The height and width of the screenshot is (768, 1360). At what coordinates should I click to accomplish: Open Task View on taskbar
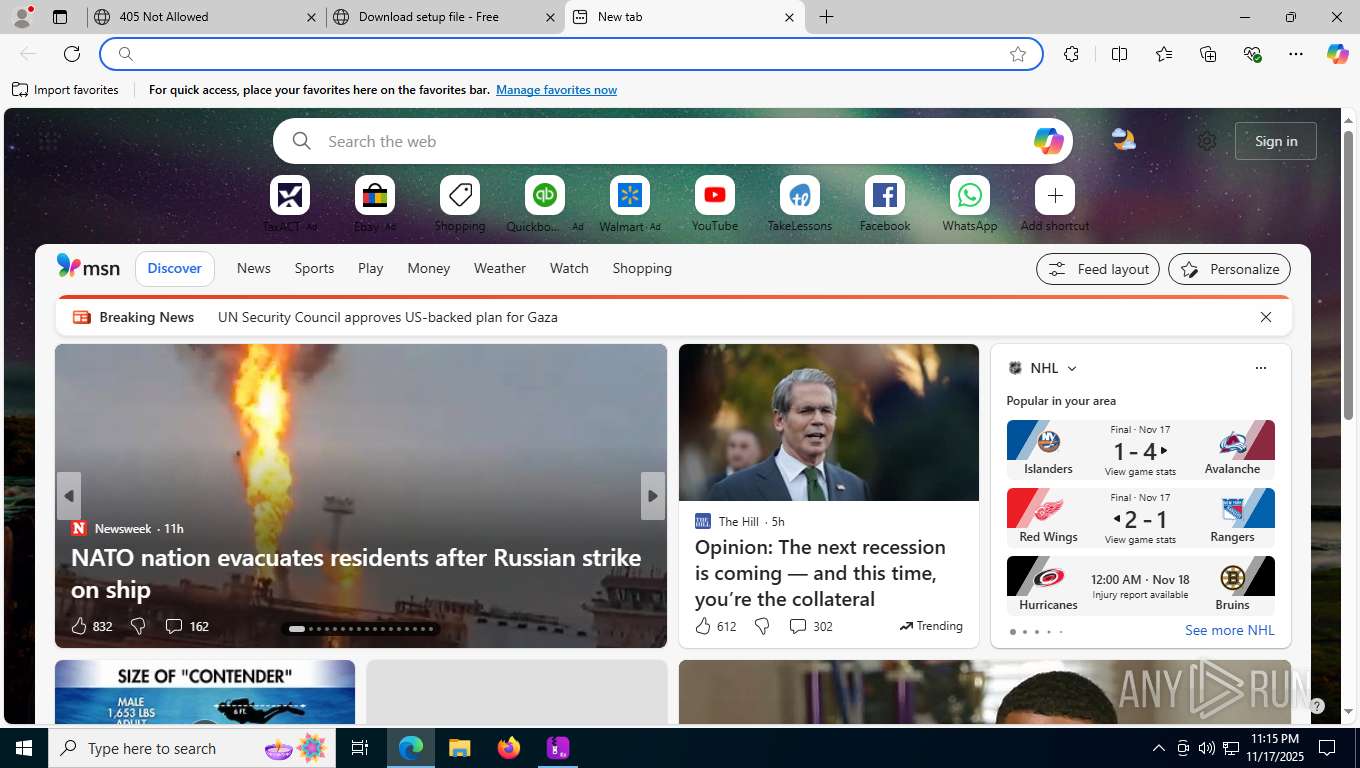(360, 748)
